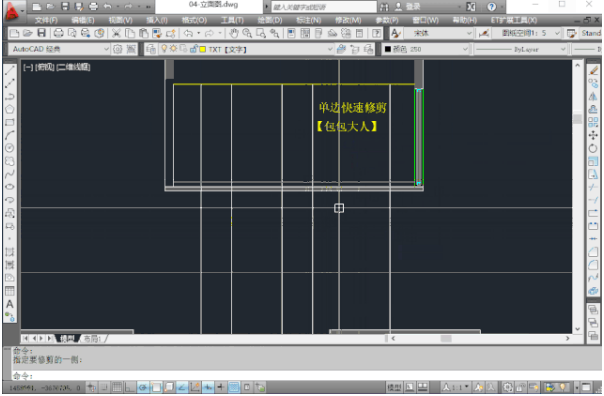604x396 pixels.
Task: Select the Arc draw tool
Action: 10,135
